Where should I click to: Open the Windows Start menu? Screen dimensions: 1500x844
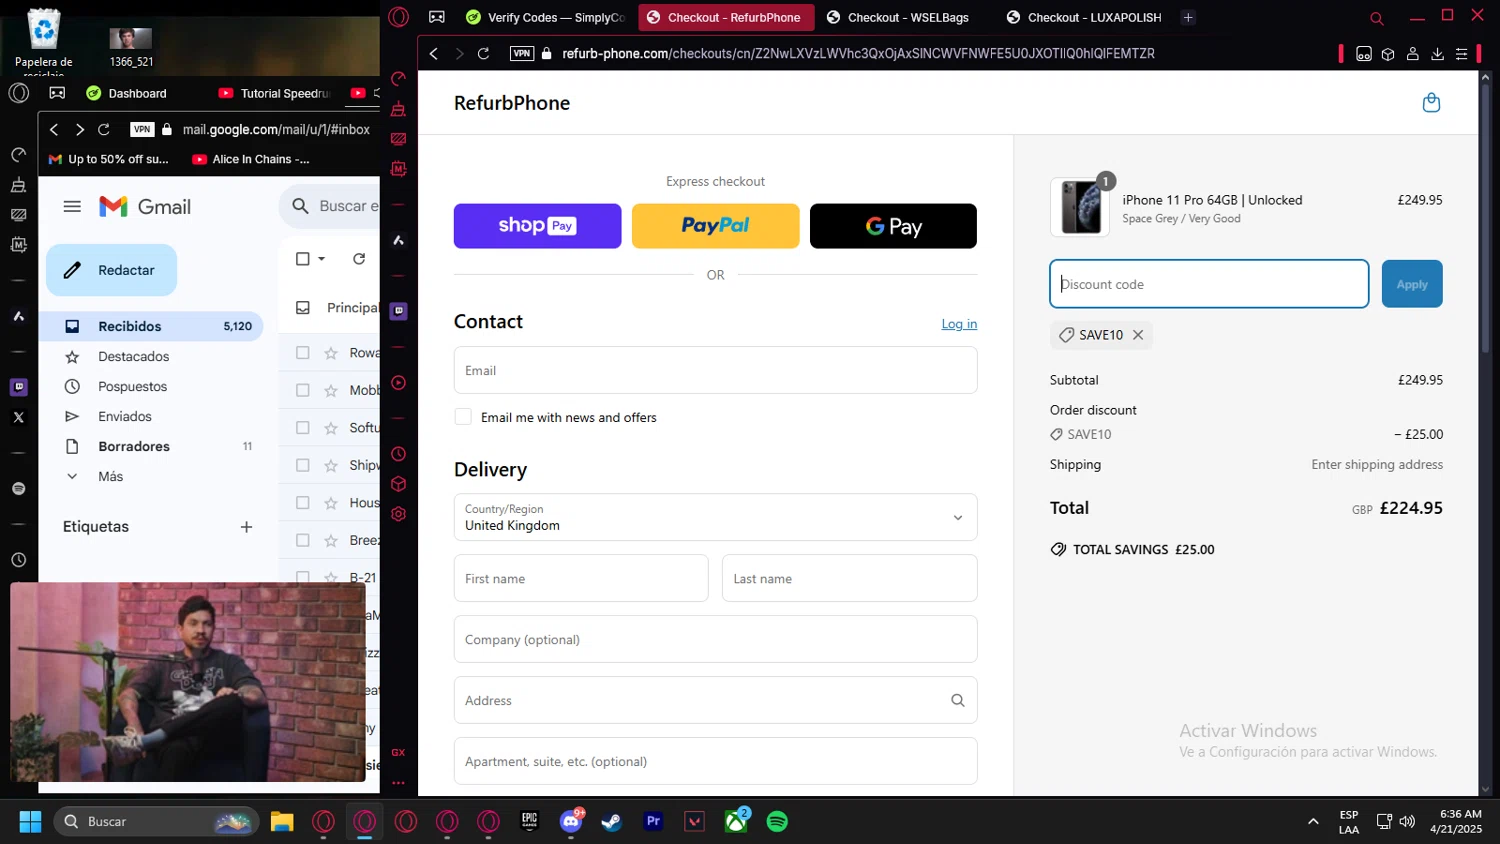[x=30, y=821]
